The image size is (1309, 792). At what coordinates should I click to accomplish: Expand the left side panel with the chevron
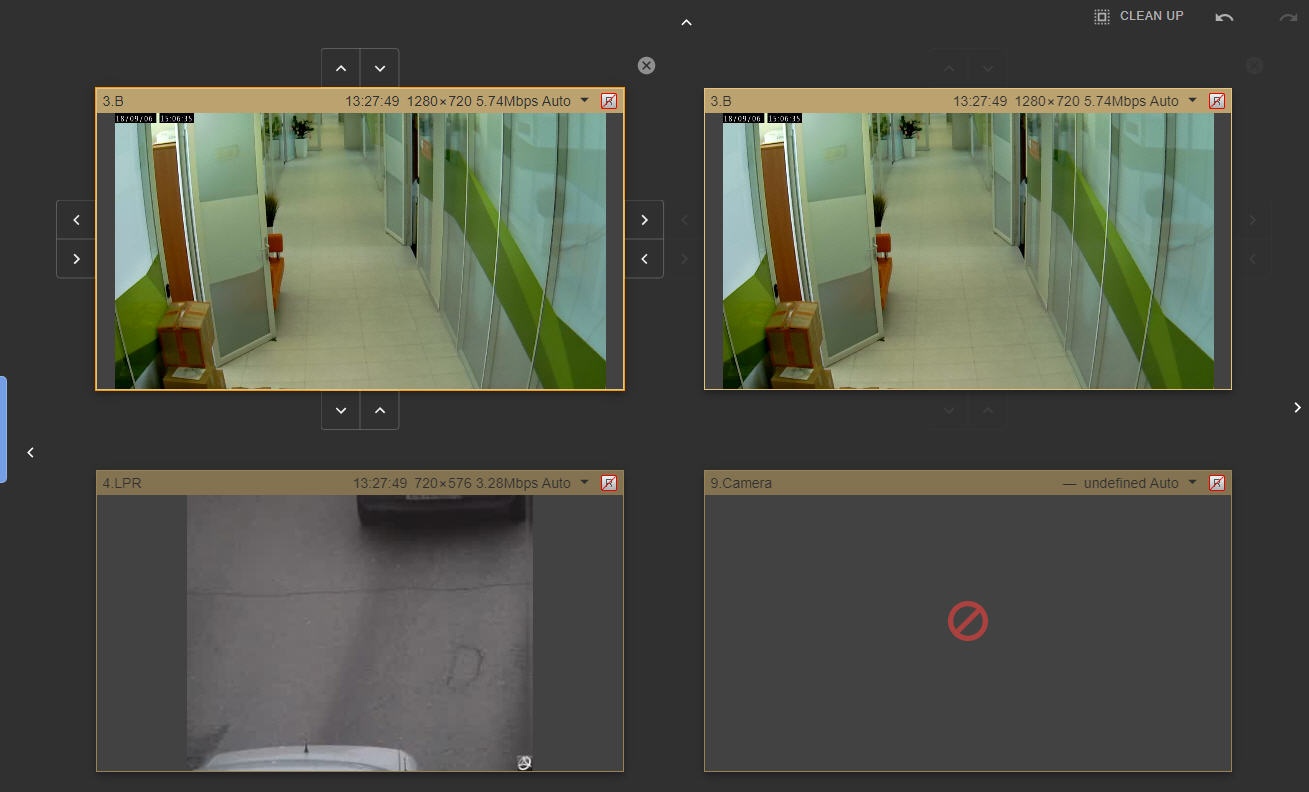click(30, 452)
